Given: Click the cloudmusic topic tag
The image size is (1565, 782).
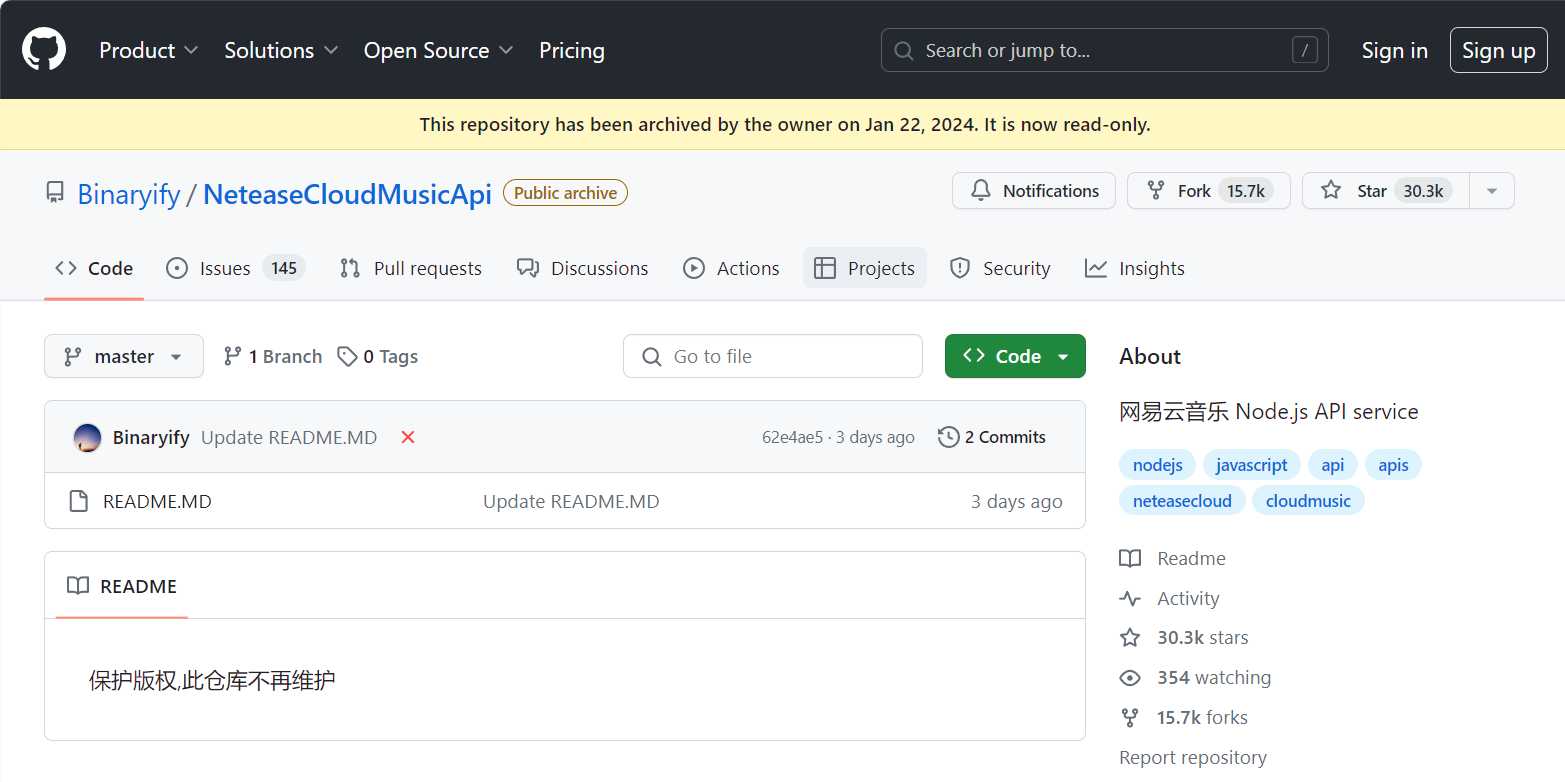Looking at the screenshot, I should (x=1308, y=501).
